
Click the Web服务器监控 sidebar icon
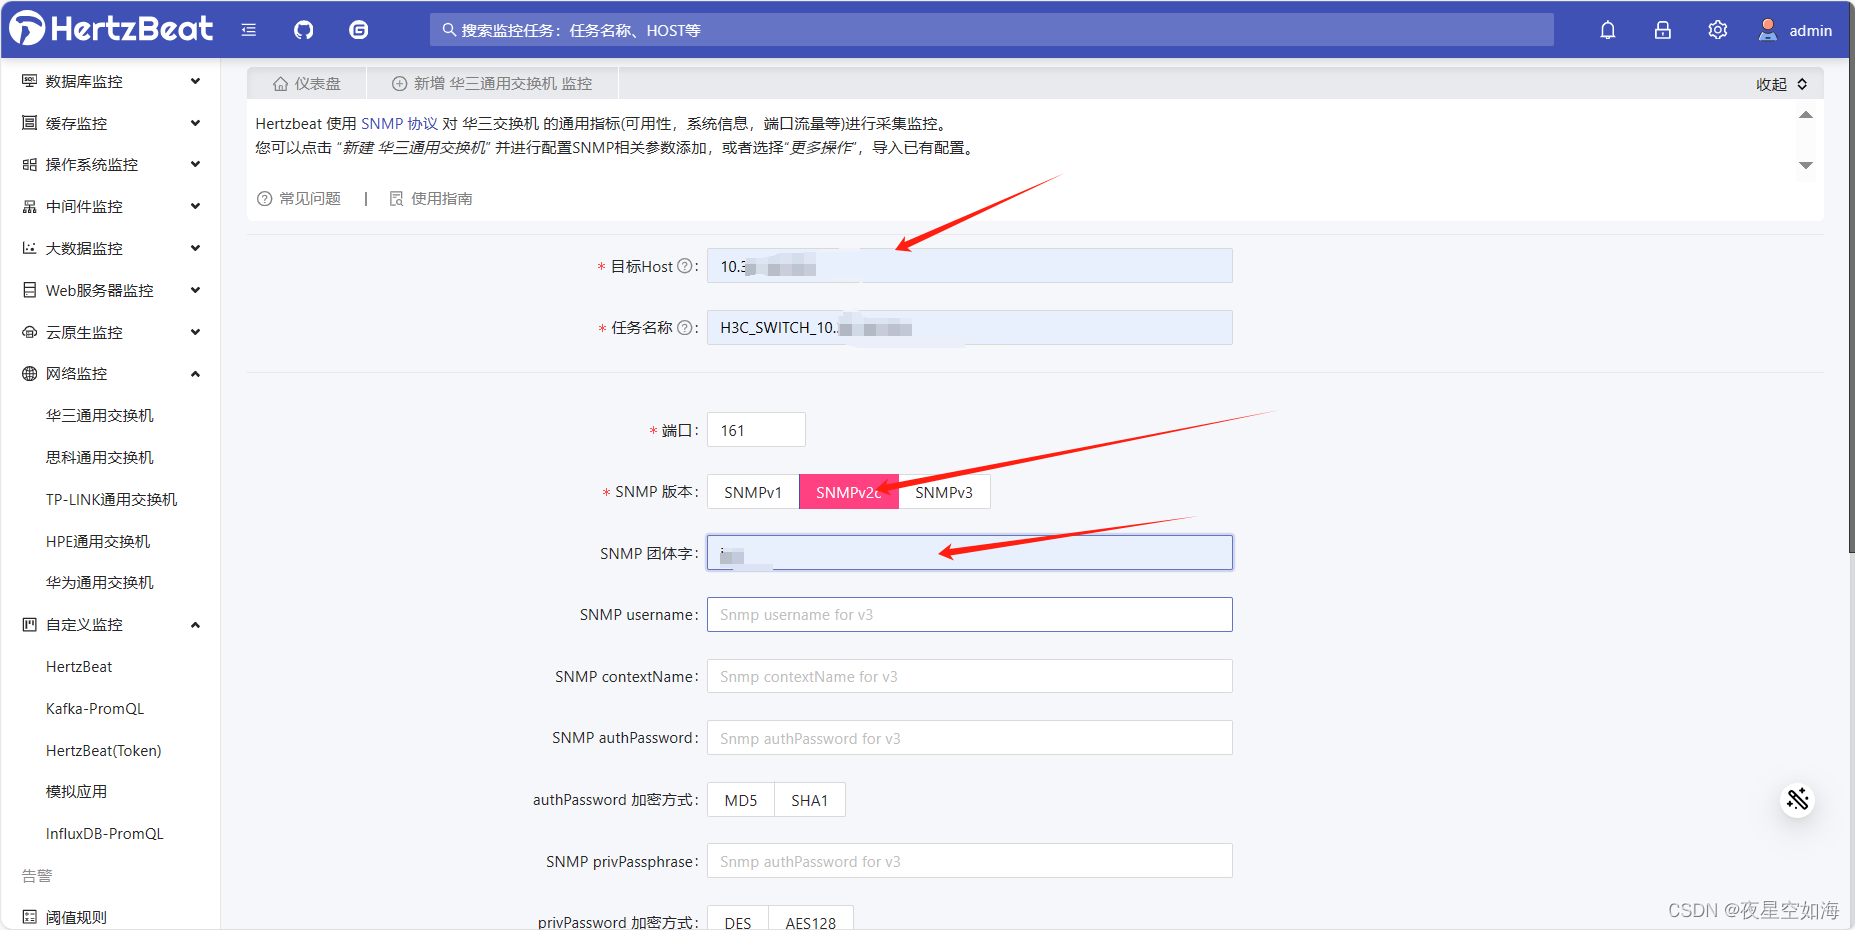(x=29, y=290)
